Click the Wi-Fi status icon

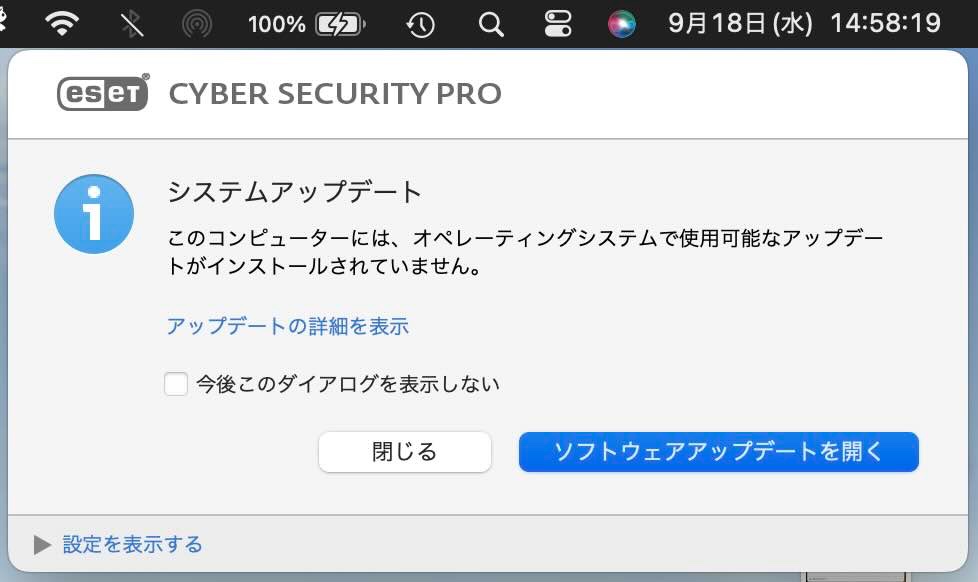tap(62, 23)
